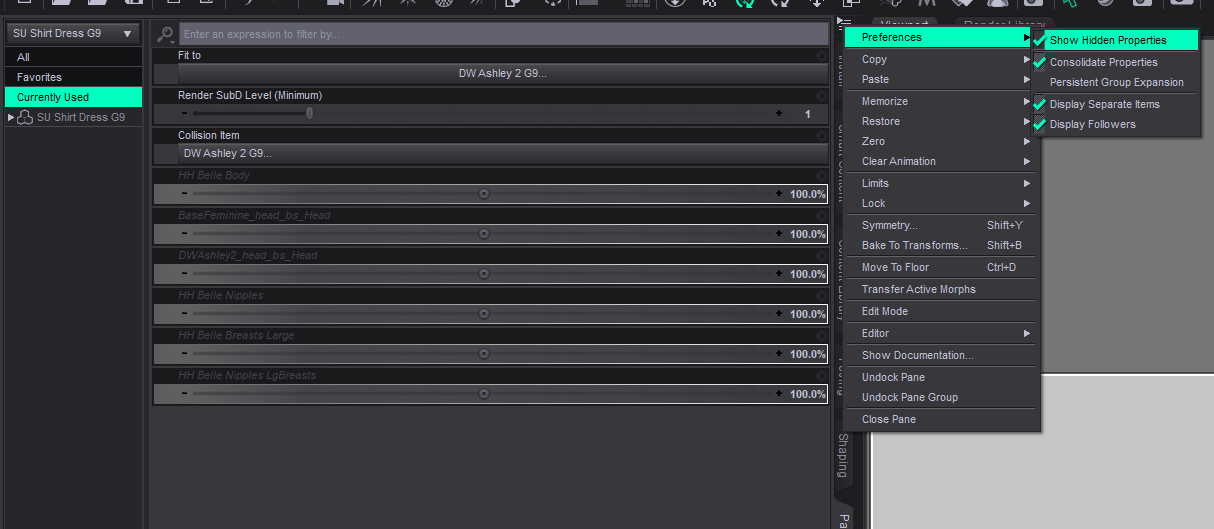Open the SU Shirt Dress G9 dropdown

pyautogui.click(x=73, y=34)
